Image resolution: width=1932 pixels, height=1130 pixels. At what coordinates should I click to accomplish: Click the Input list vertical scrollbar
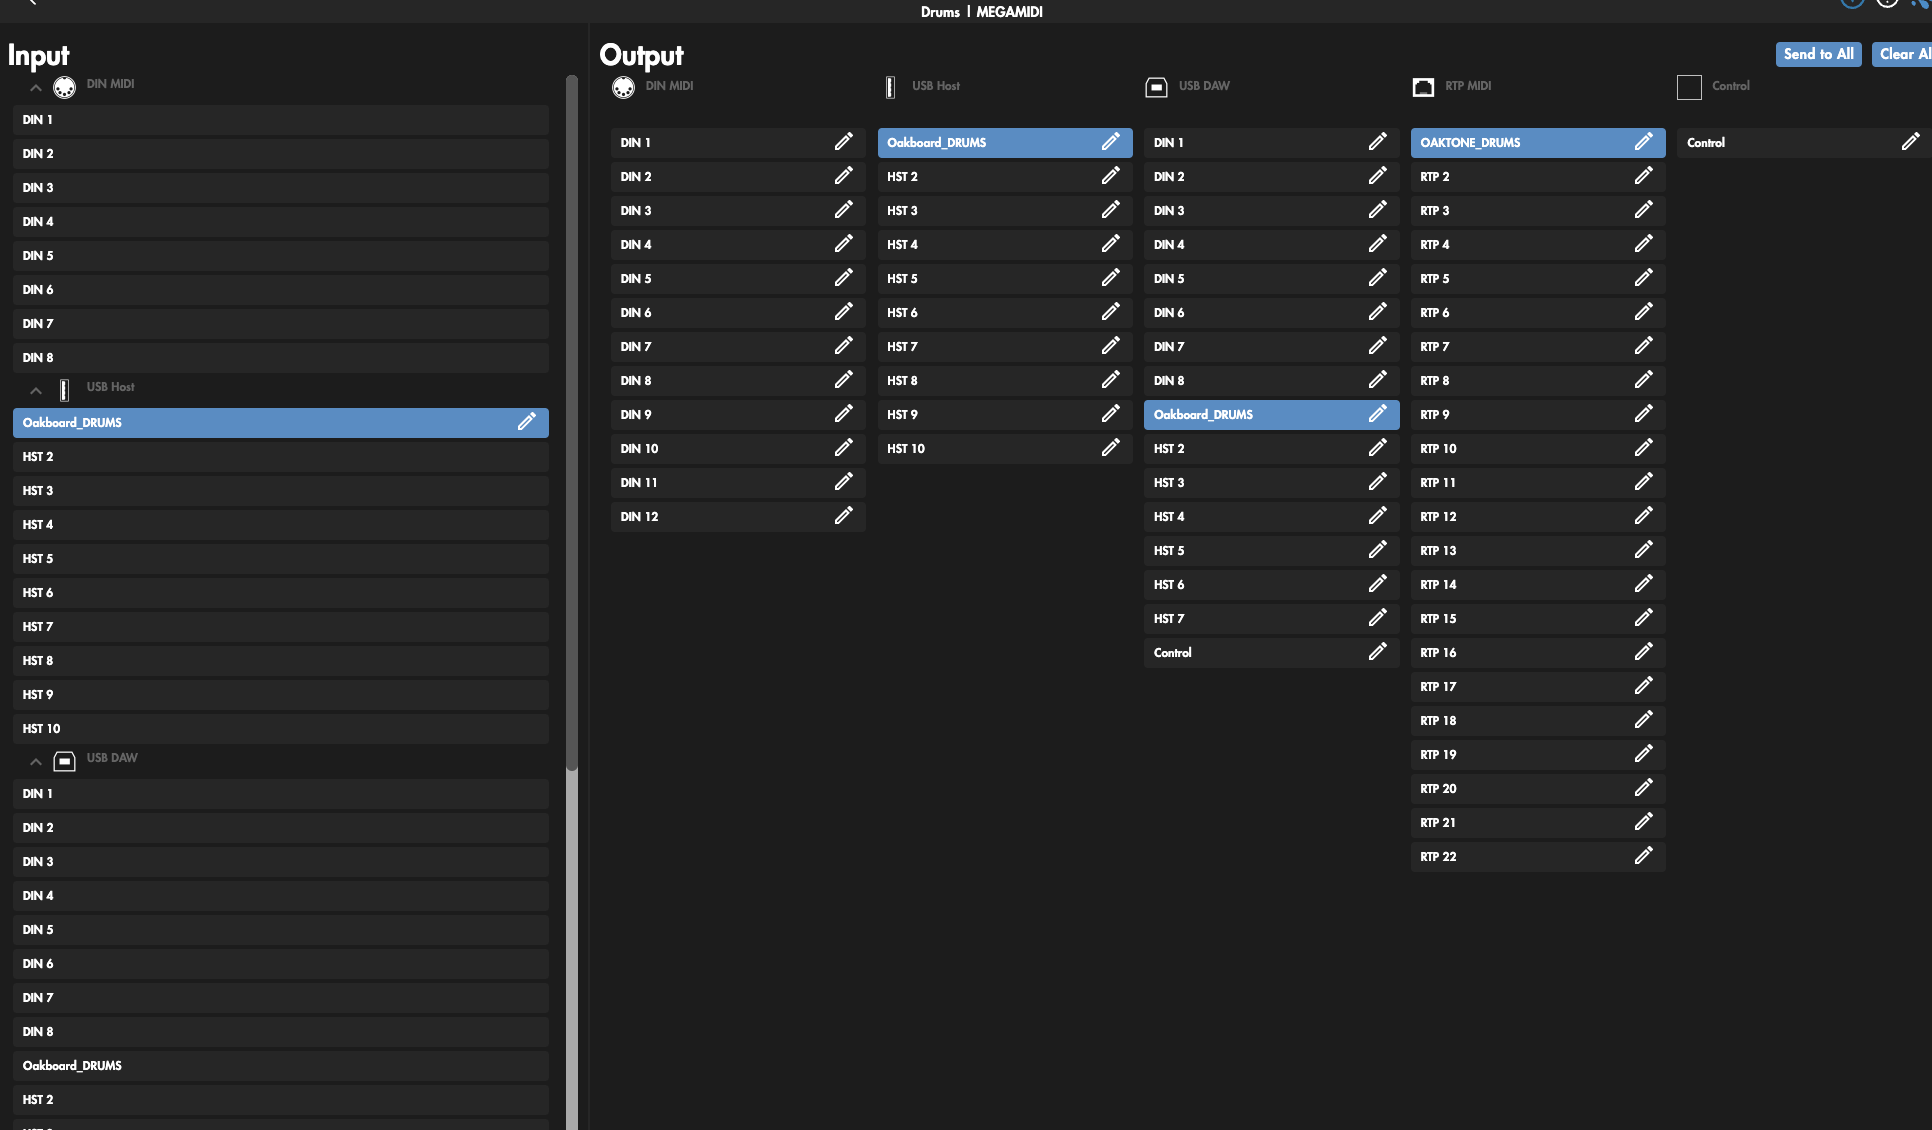pyautogui.click(x=572, y=420)
